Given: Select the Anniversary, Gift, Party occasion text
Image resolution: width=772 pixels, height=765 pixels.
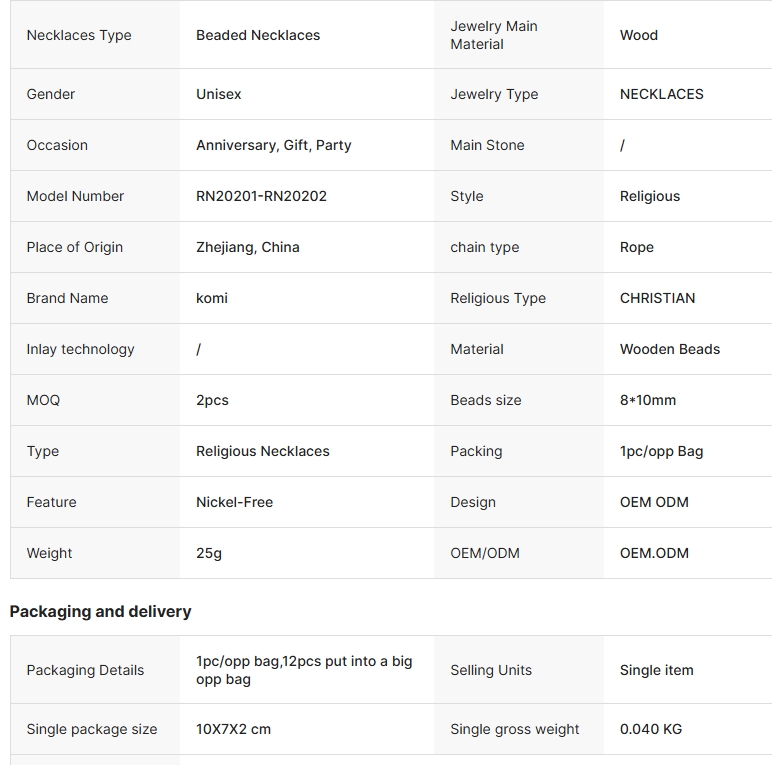Looking at the screenshot, I should click(x=273, y=145).
